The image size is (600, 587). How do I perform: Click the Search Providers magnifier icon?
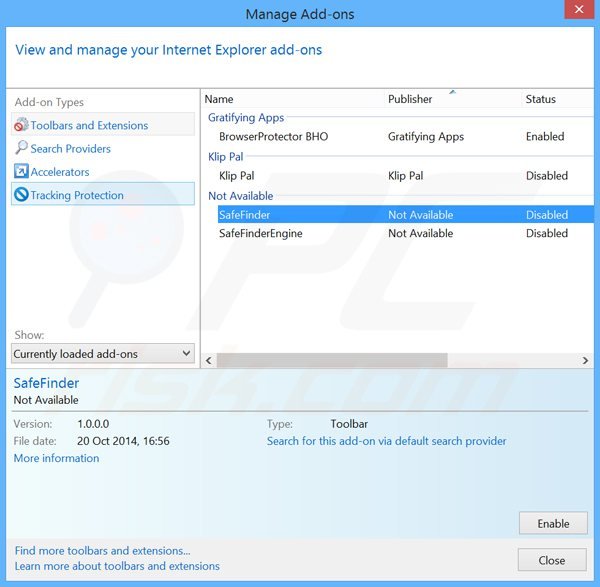tap(21, 148)
